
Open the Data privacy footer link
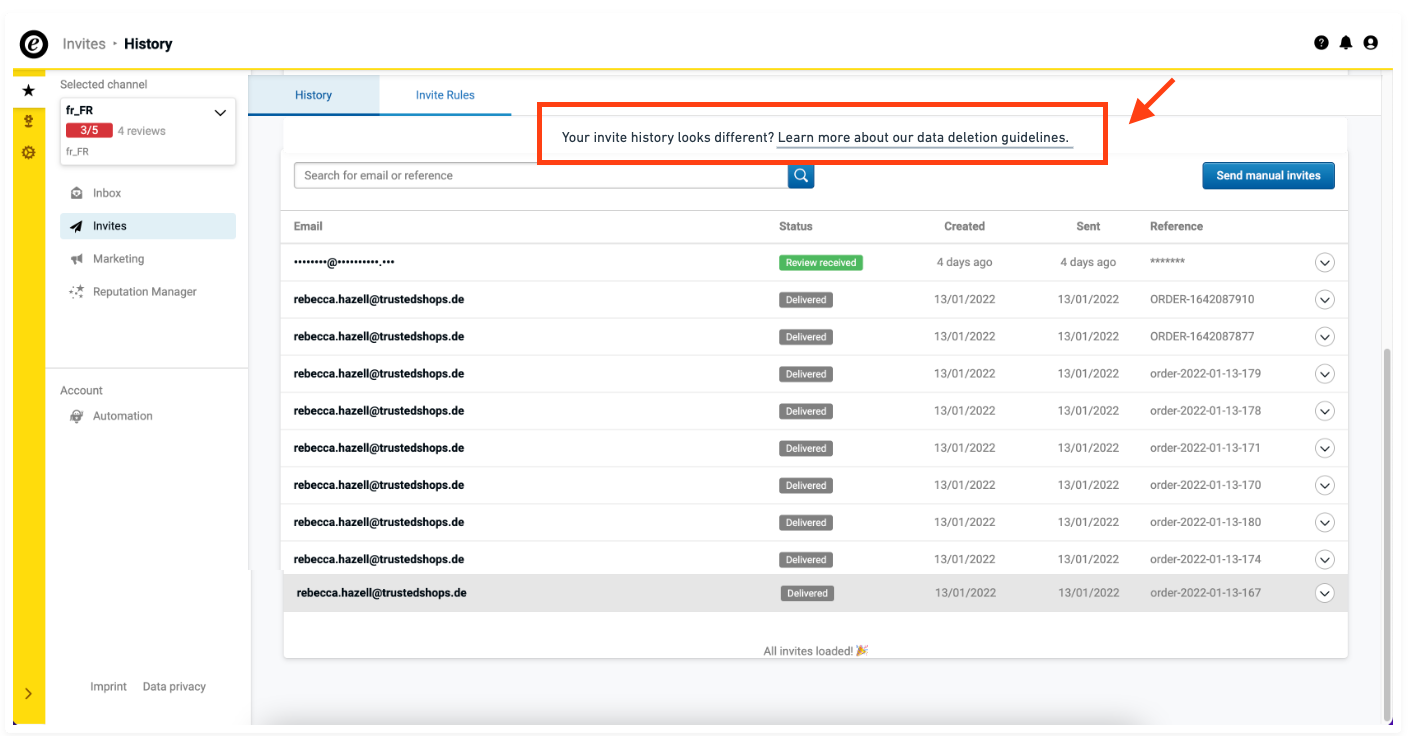pos(174,687)
